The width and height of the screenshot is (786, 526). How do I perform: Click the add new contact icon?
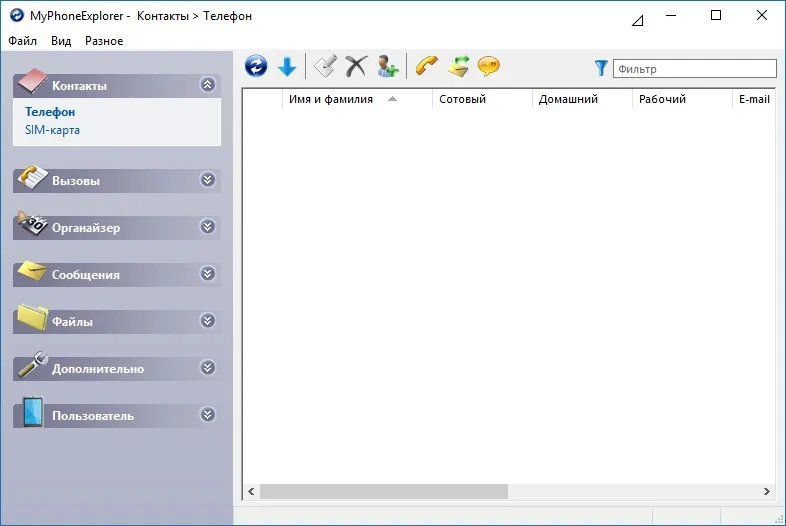coord(387,66)
